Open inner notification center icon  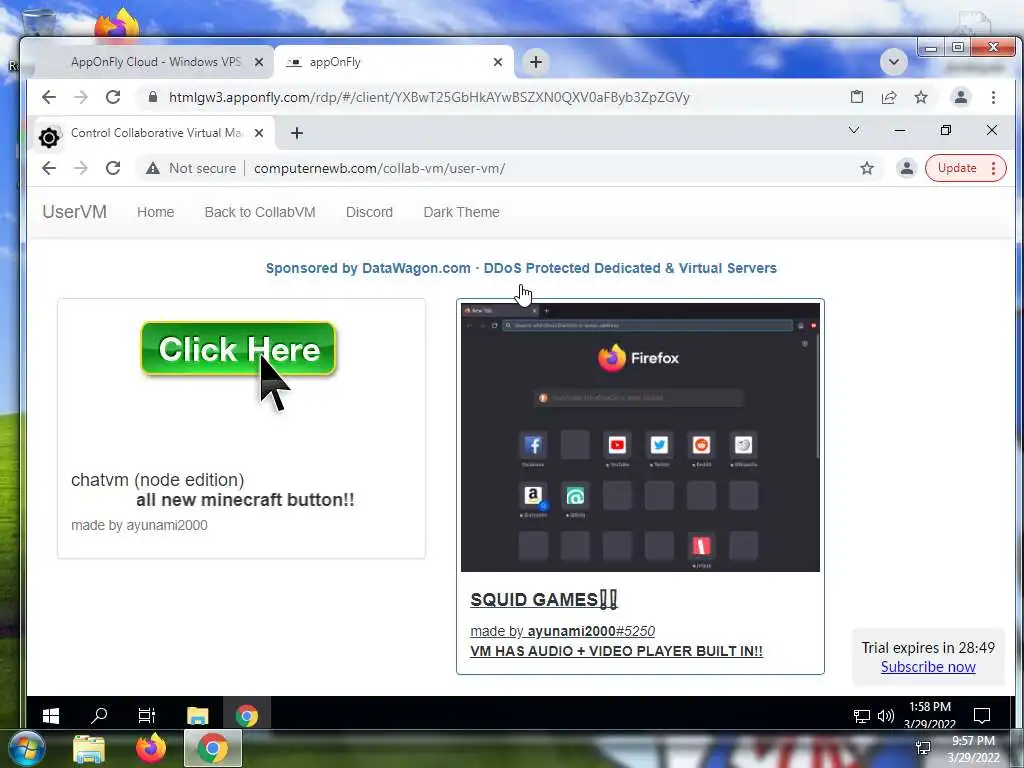(982, 716)
